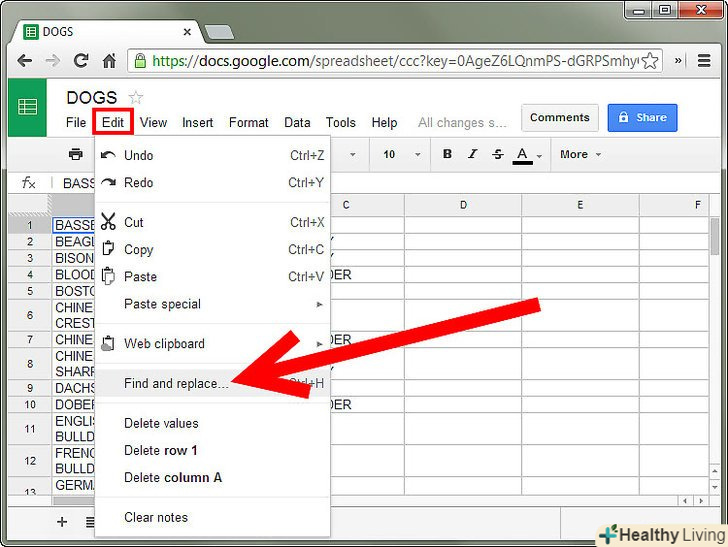Choose Paste from Edit menu
The height and width of the screenshot is (547, 728).
tap(212, 277)
